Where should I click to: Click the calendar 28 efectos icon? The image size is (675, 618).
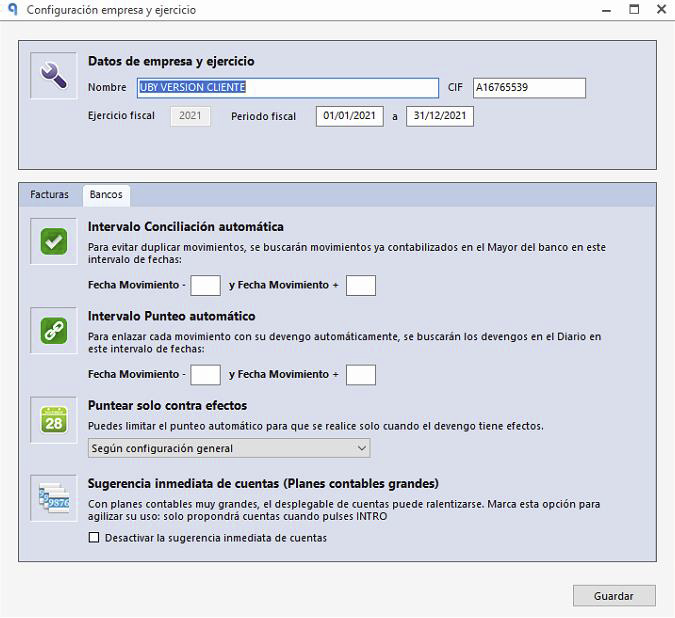[54, 420]
